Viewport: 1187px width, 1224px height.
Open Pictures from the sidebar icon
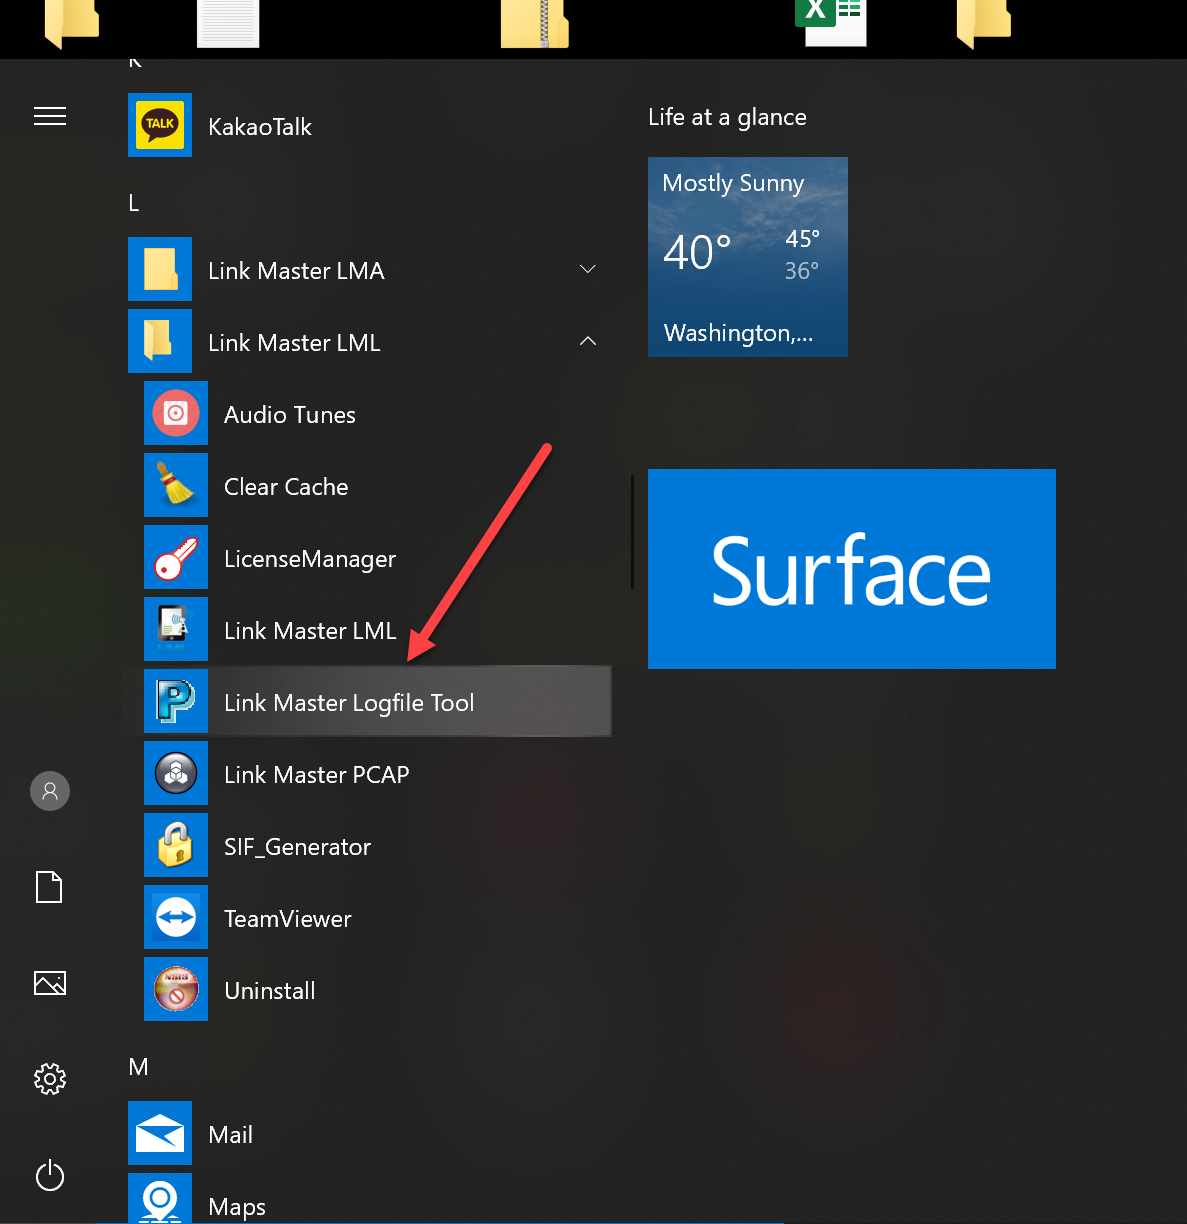50,983
